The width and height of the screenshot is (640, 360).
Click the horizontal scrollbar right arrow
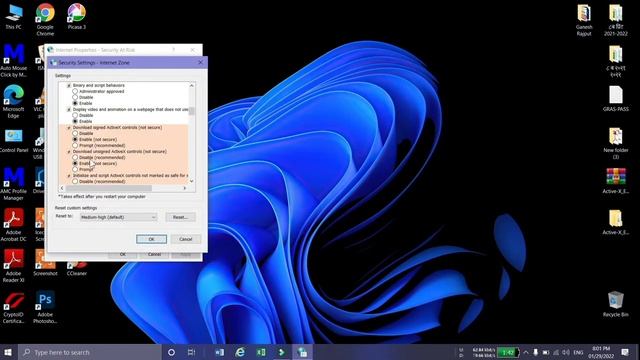[x=184, y=188]
